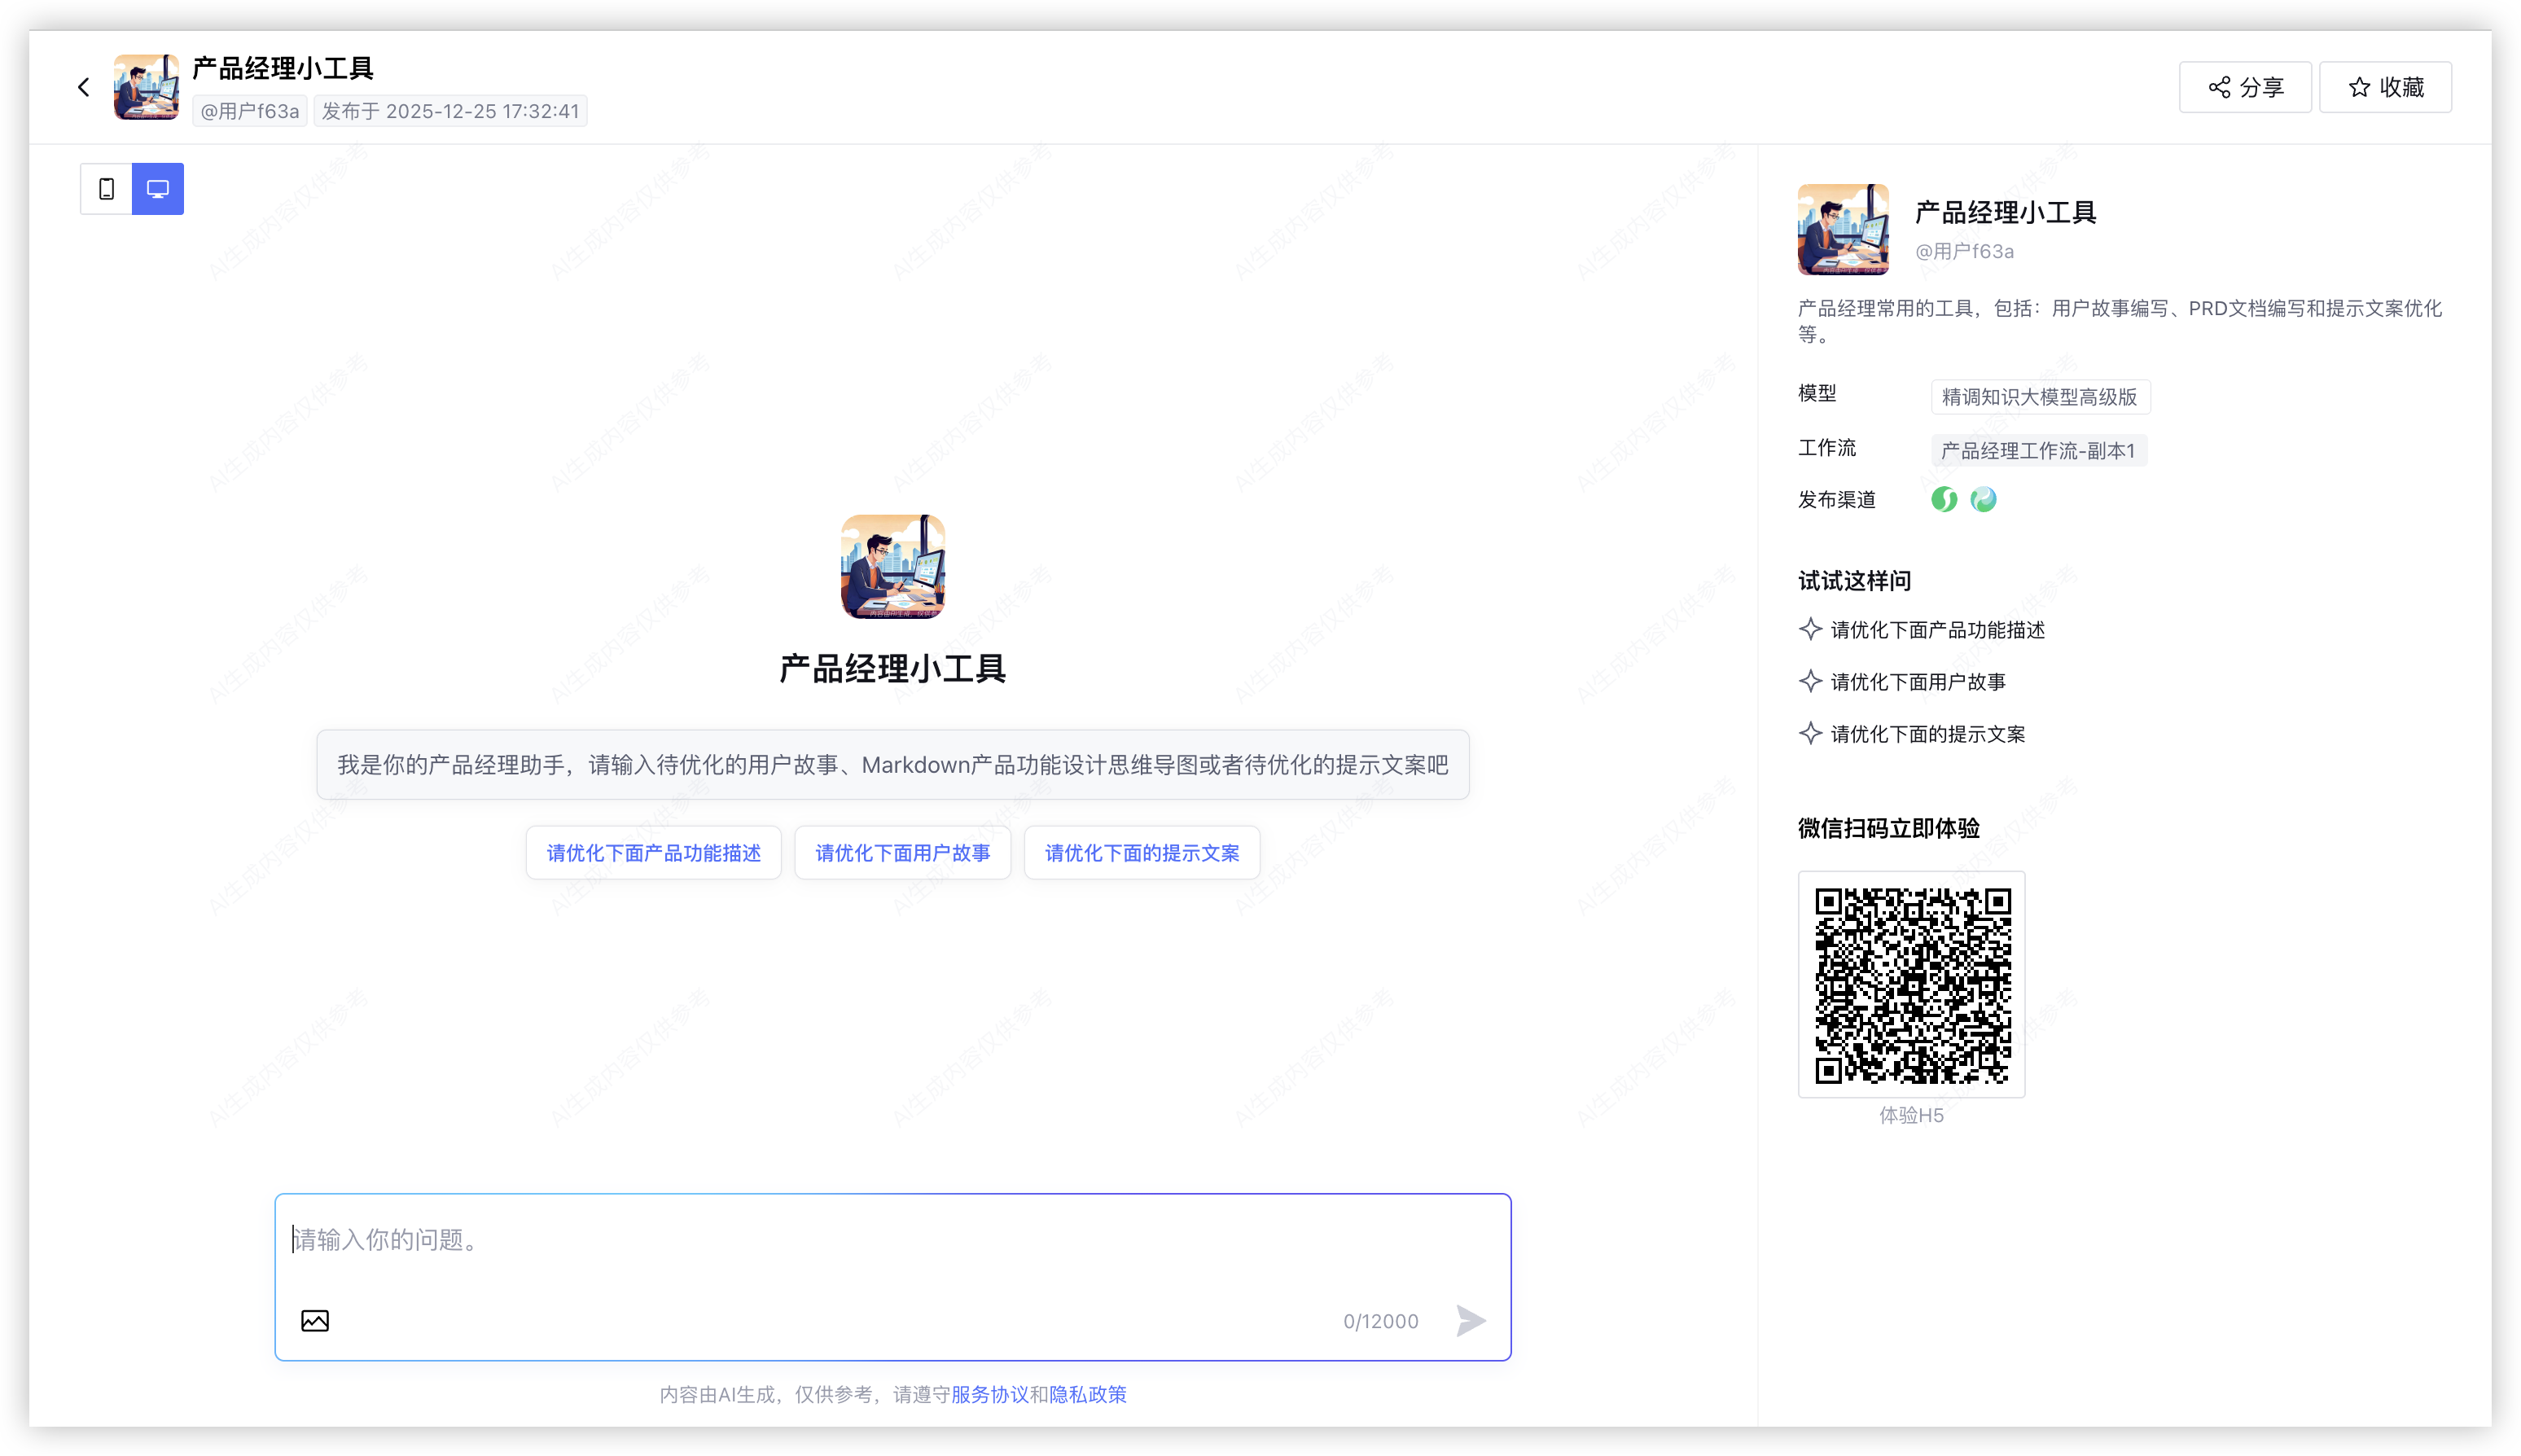Click the Share (分享) button

2245,88
